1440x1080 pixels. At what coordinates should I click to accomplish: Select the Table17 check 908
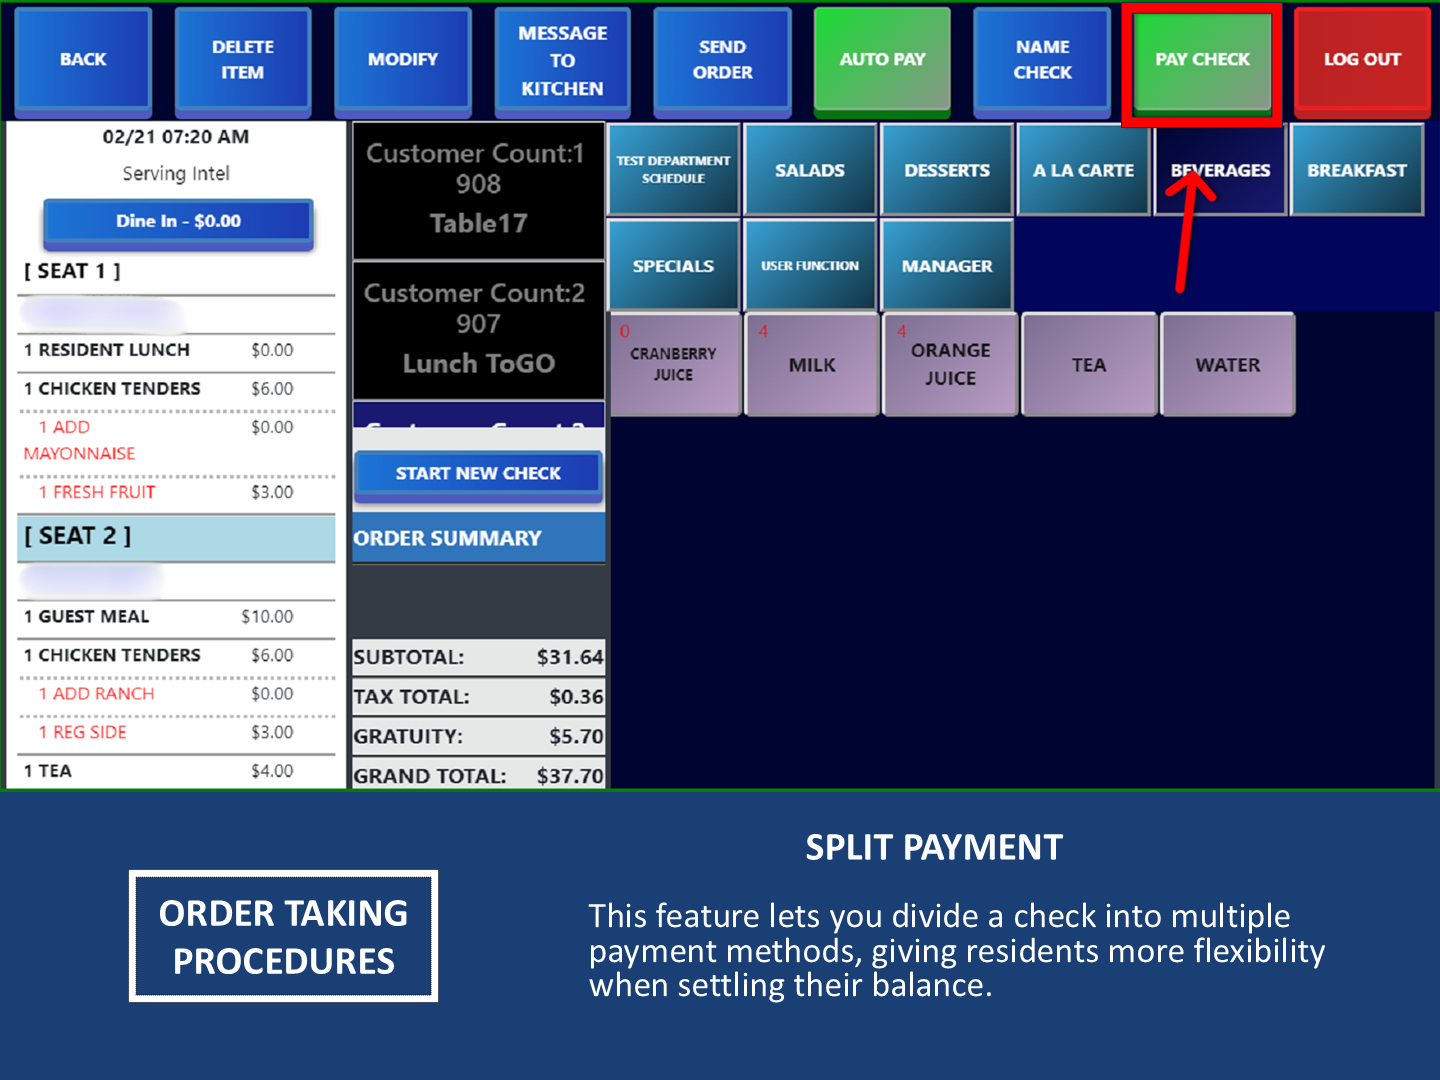coord(478,190)
